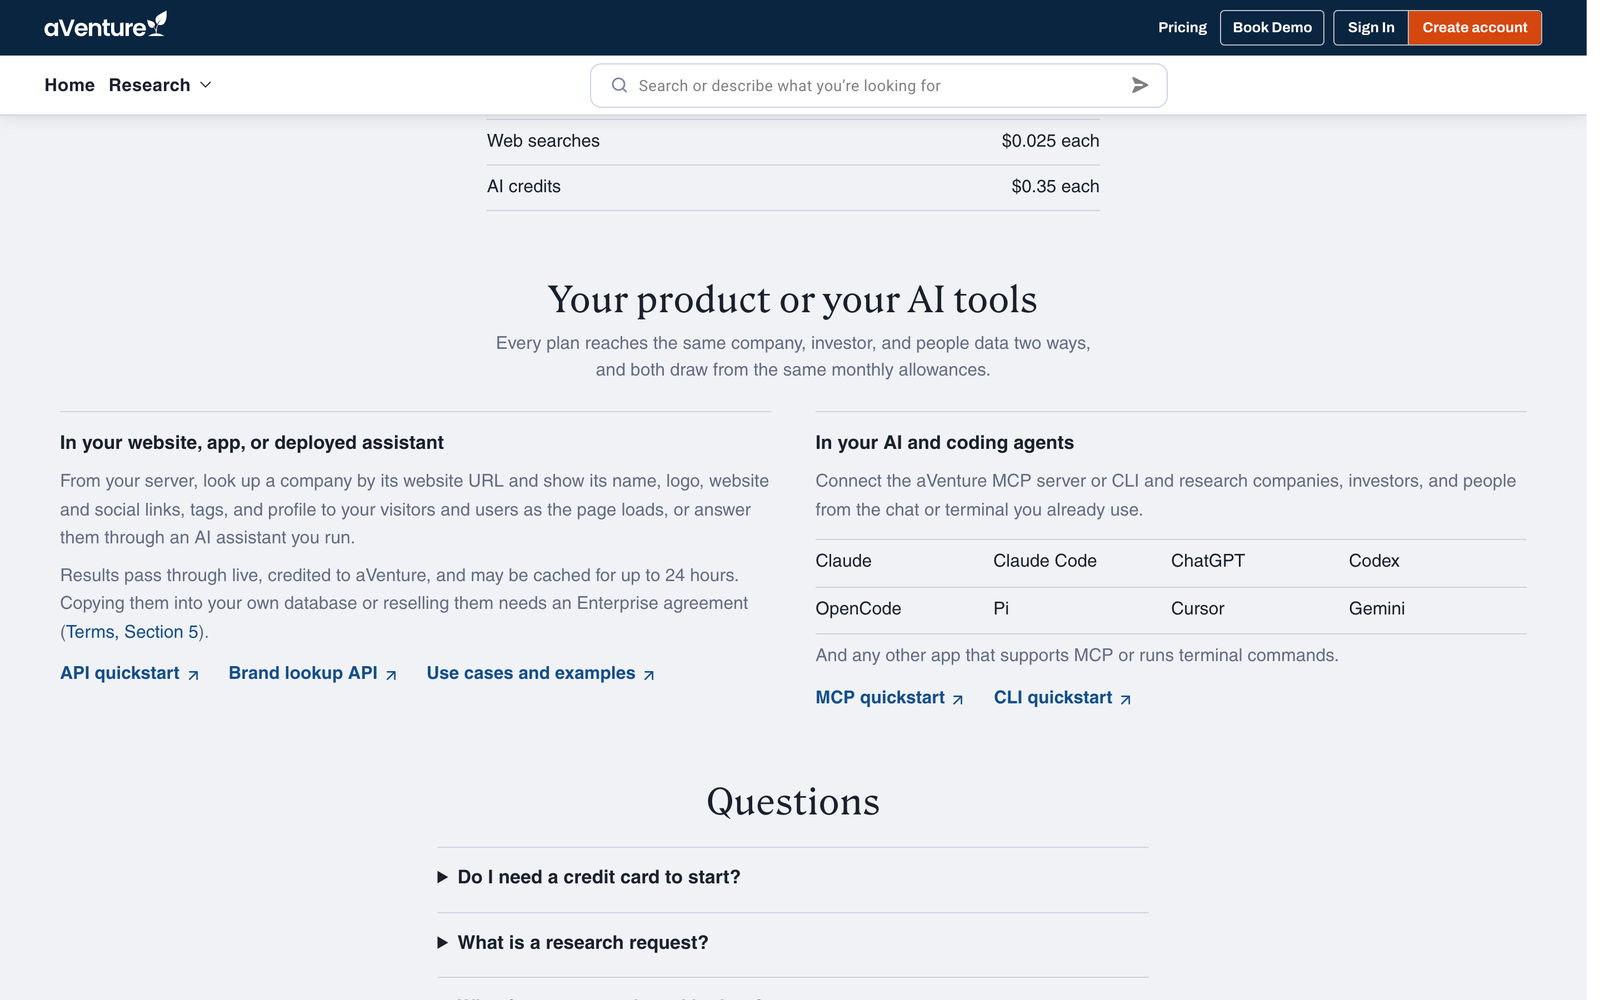
Task: Expand the Research menu chevron
Action: click(x=206, y=85)
